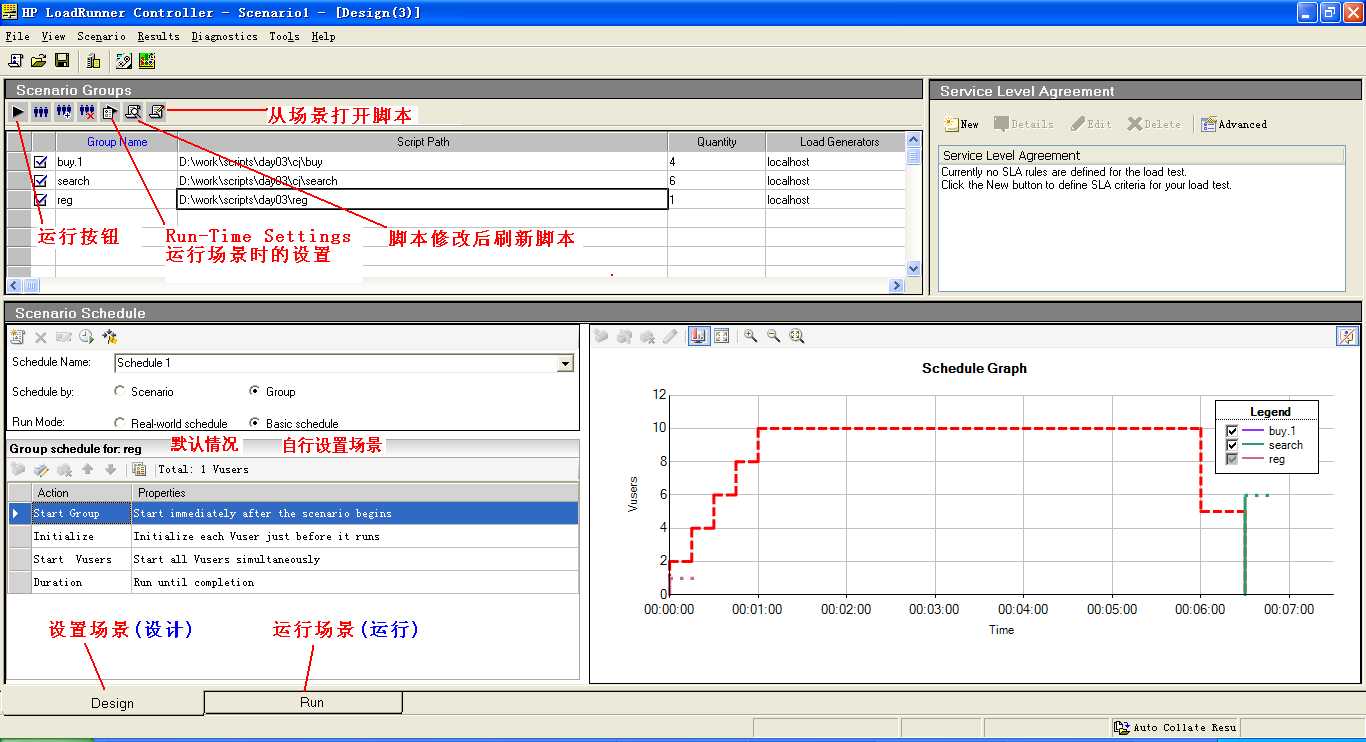Click left arrow of groups horizontal scrollbar
This screenshot has width=1366, height=742.
click(13, 286)
